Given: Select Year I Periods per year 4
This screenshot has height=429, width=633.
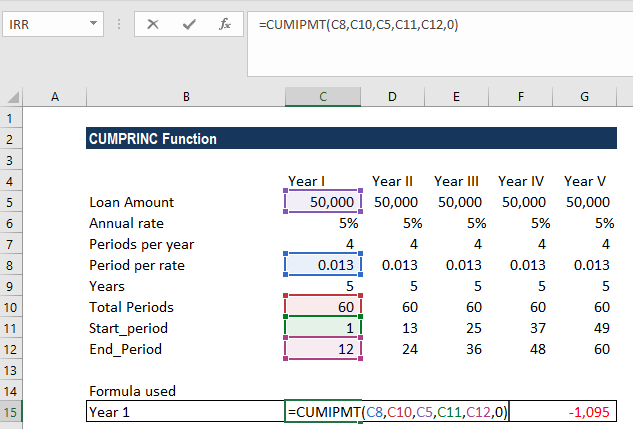Looking at the screenshot, I should pyautogui.click(x=350, y=244).
